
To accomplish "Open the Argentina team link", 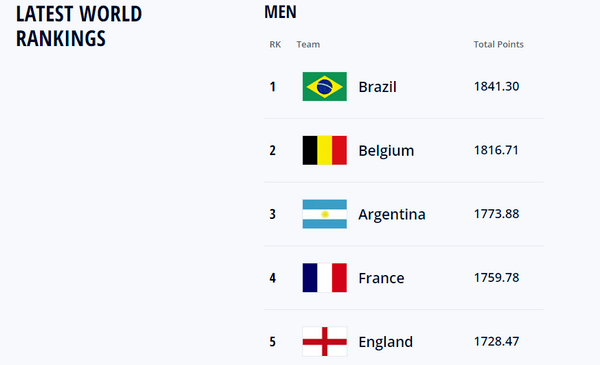I will click(x=392, y=215).
